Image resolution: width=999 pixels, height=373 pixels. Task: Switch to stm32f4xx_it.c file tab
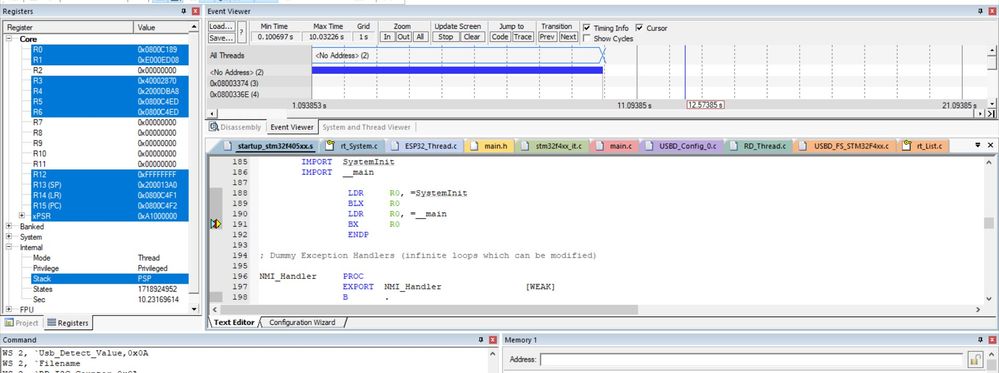[552, 146]
